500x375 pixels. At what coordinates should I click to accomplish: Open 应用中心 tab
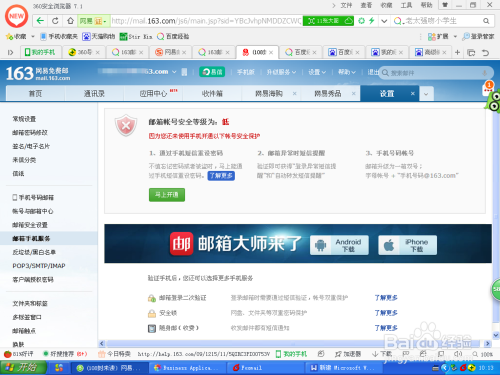(153, 94)
